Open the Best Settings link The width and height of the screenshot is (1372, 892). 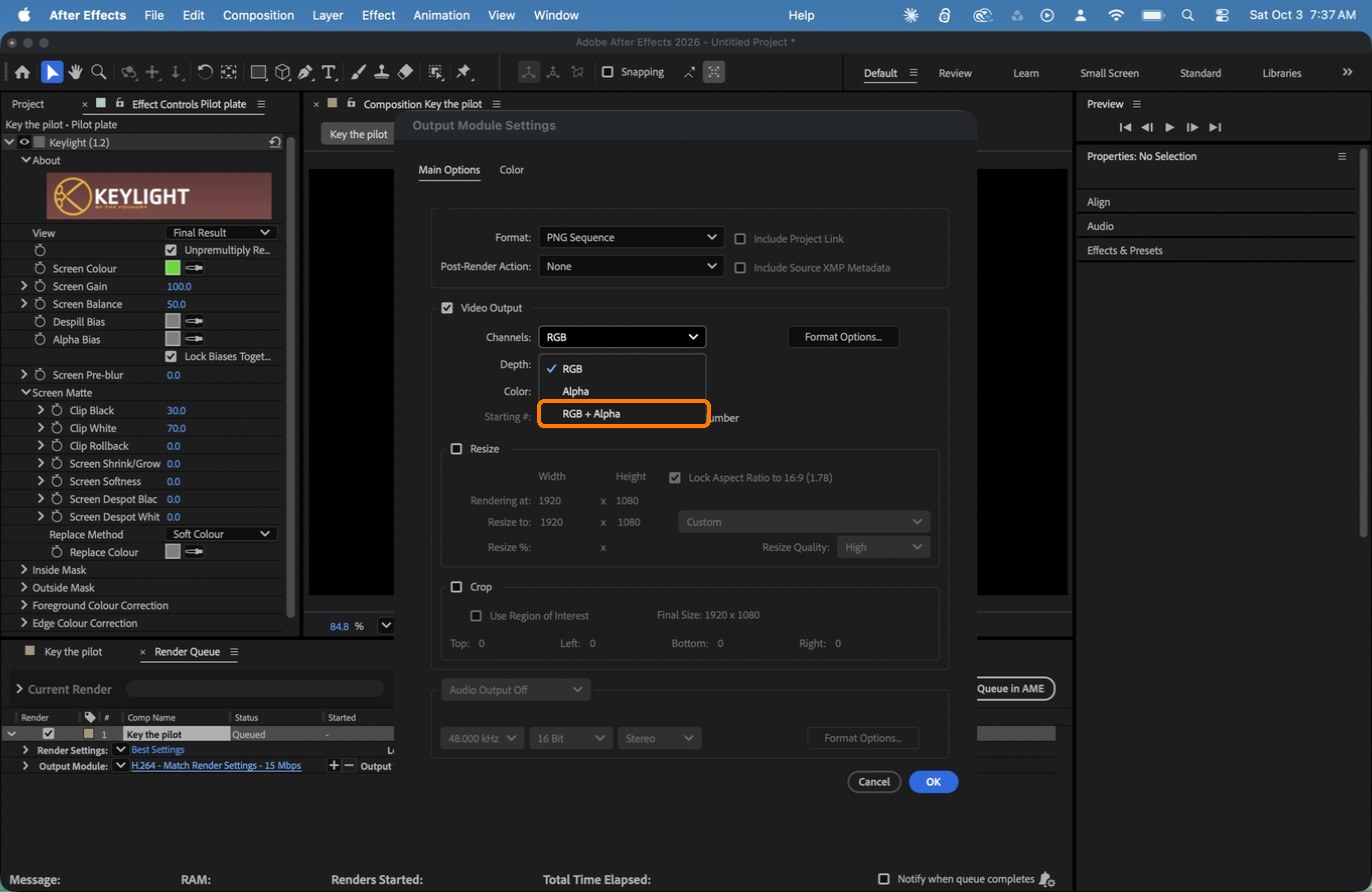158,750
